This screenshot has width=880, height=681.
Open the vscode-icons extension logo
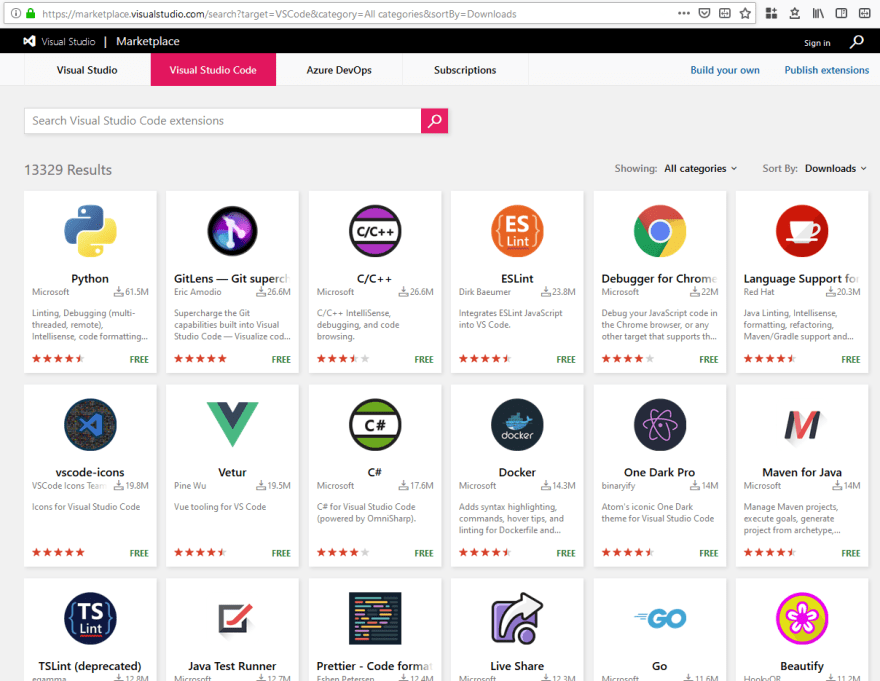[90, 424]
